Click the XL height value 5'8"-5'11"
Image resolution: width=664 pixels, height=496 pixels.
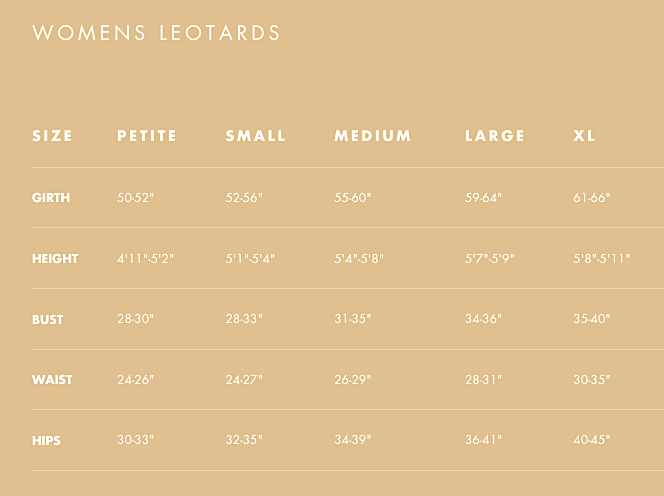point(602,258)
